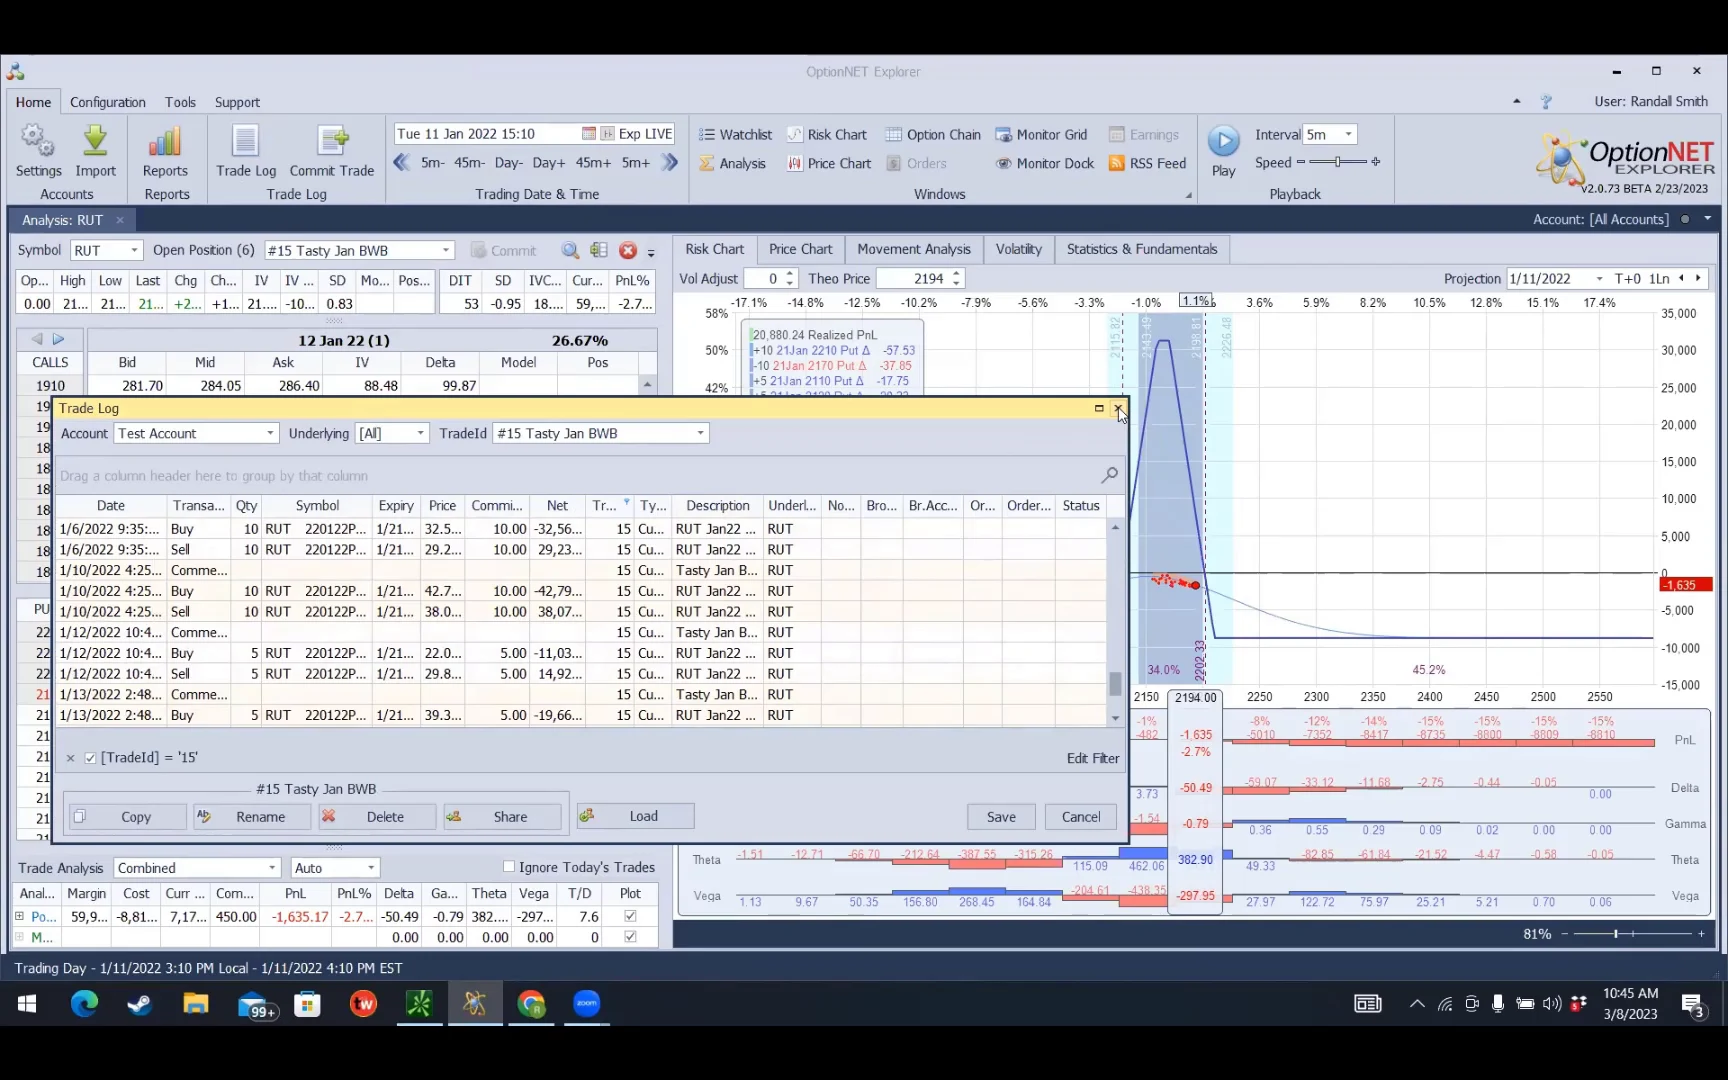The image size is (1728, 1080).
Task: Open the Option Chain window
Action: [933, 135]
